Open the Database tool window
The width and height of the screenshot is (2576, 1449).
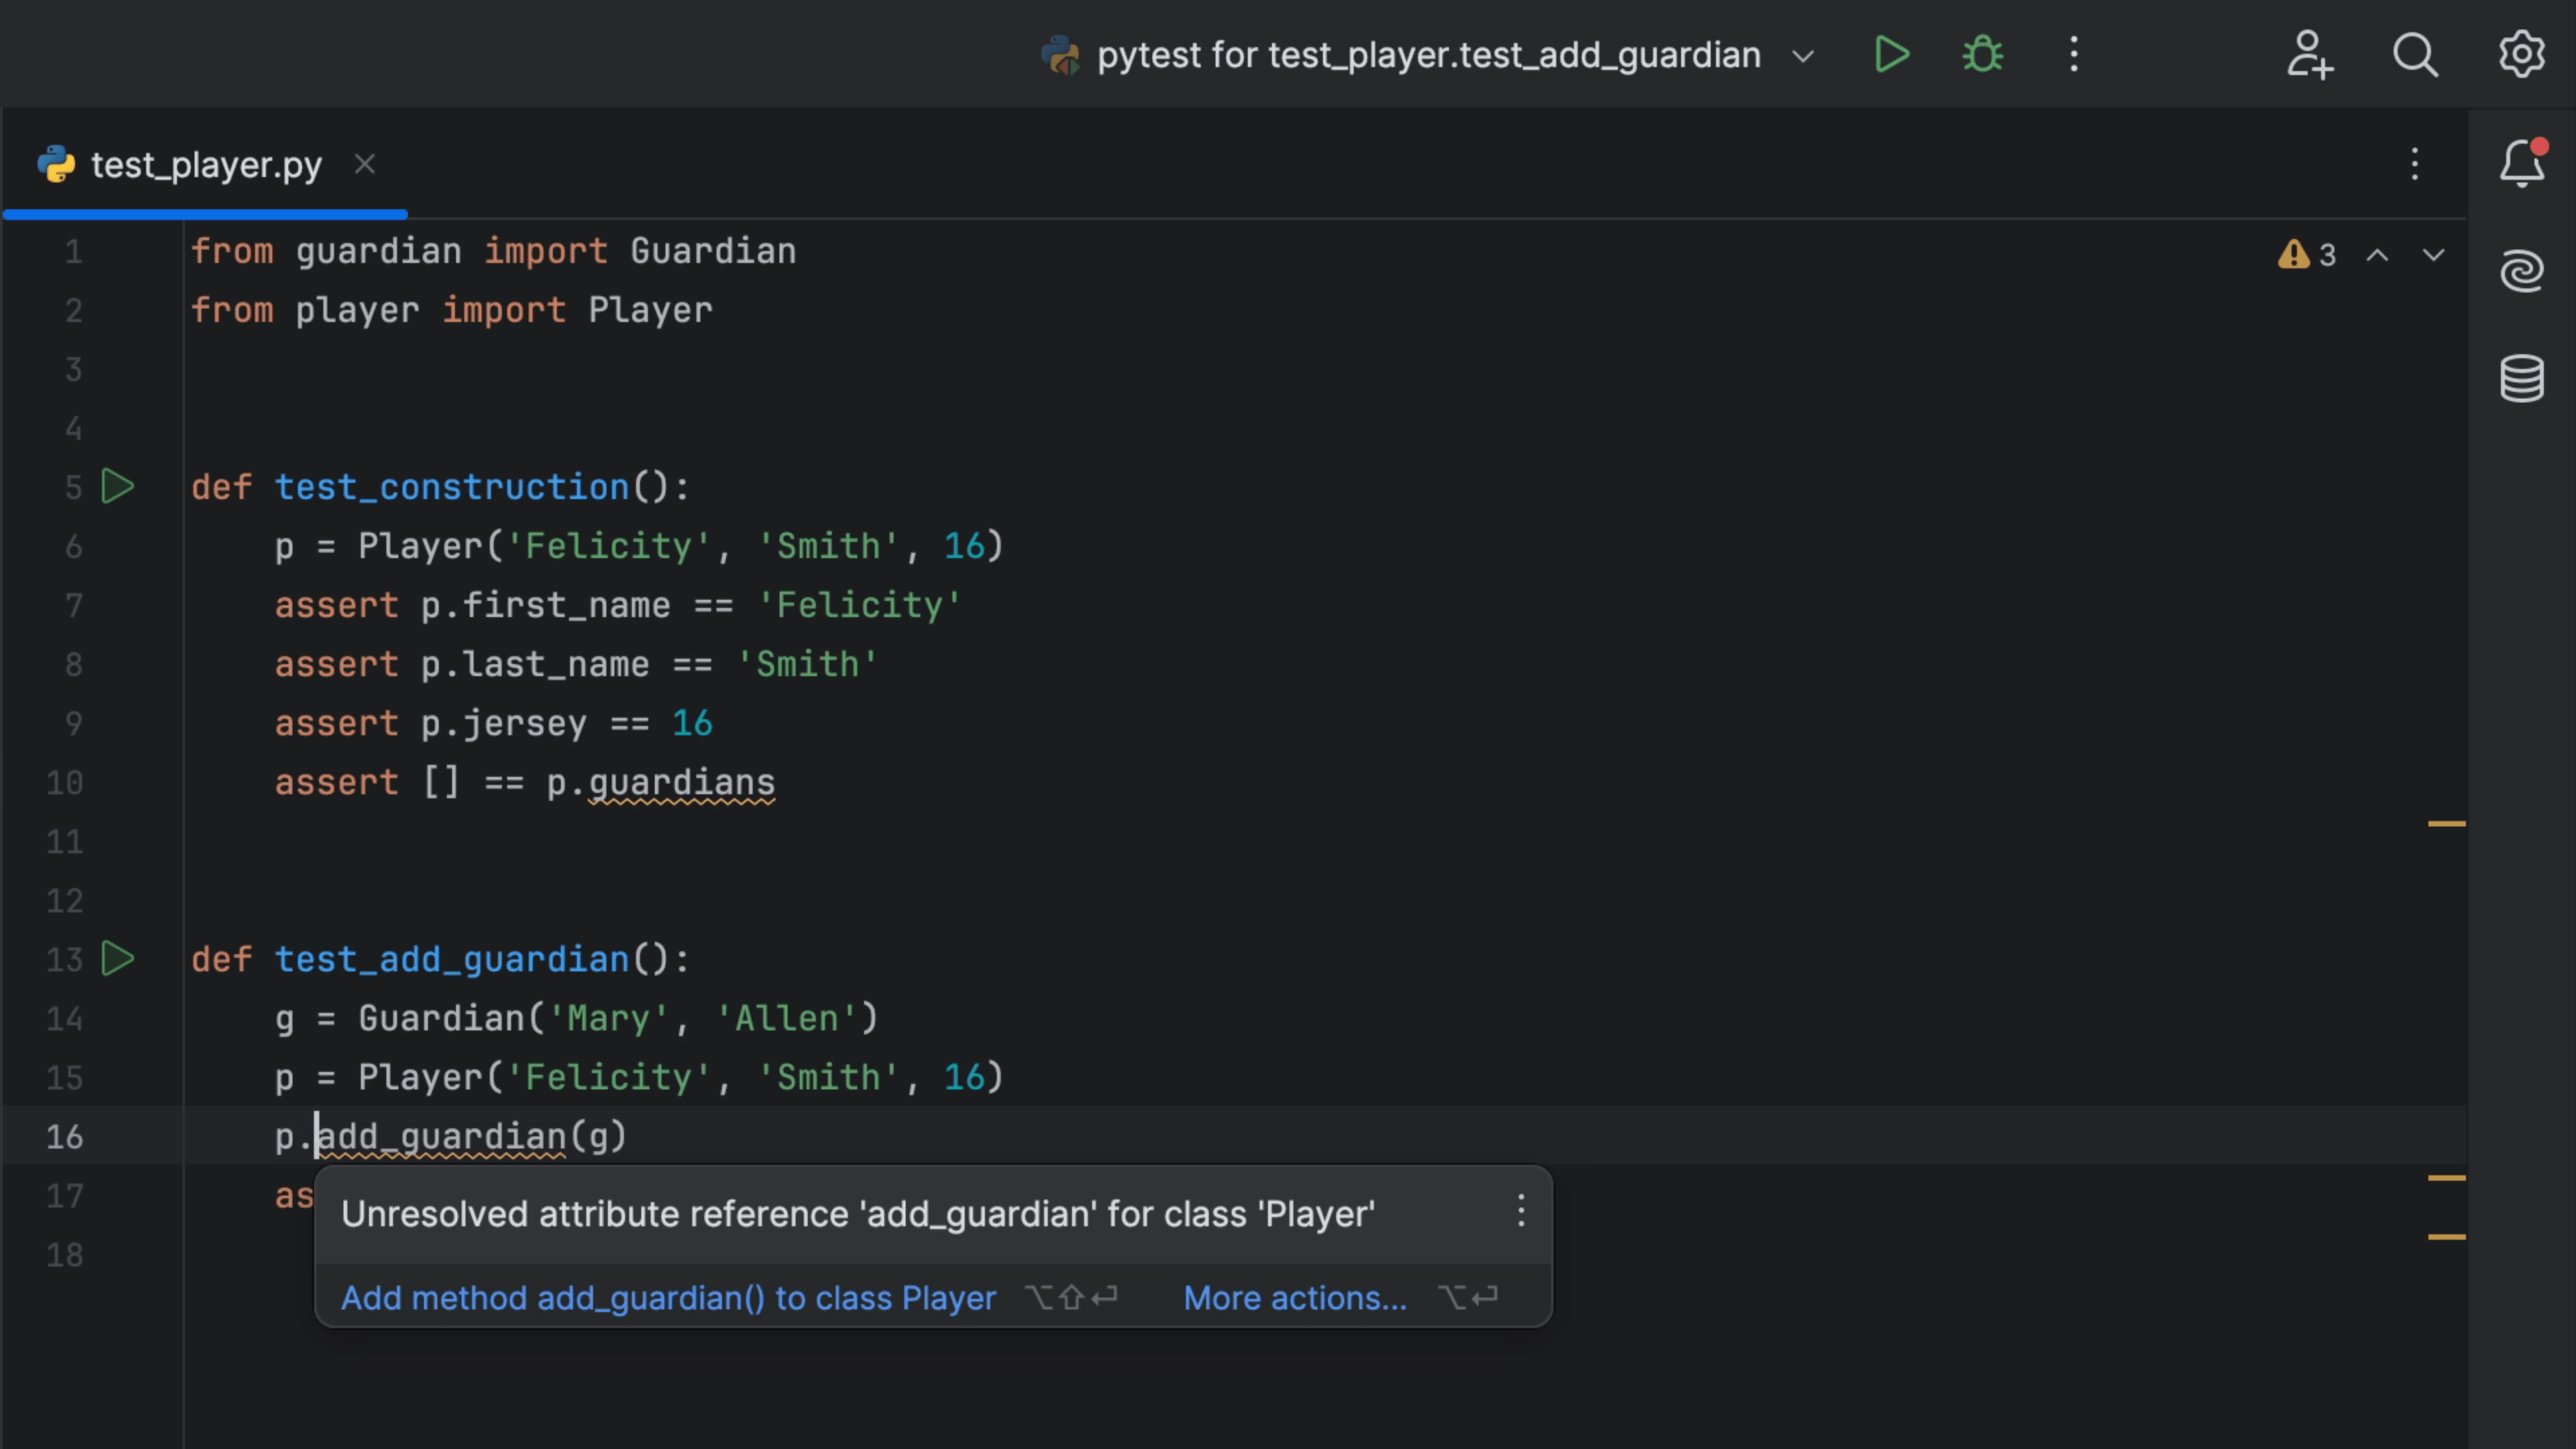[x=2522, y=378]
